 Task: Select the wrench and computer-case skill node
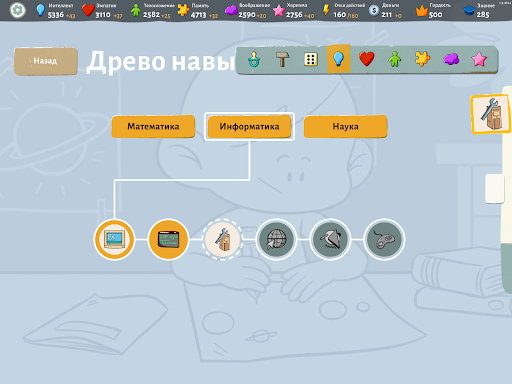tap(222, 239)
